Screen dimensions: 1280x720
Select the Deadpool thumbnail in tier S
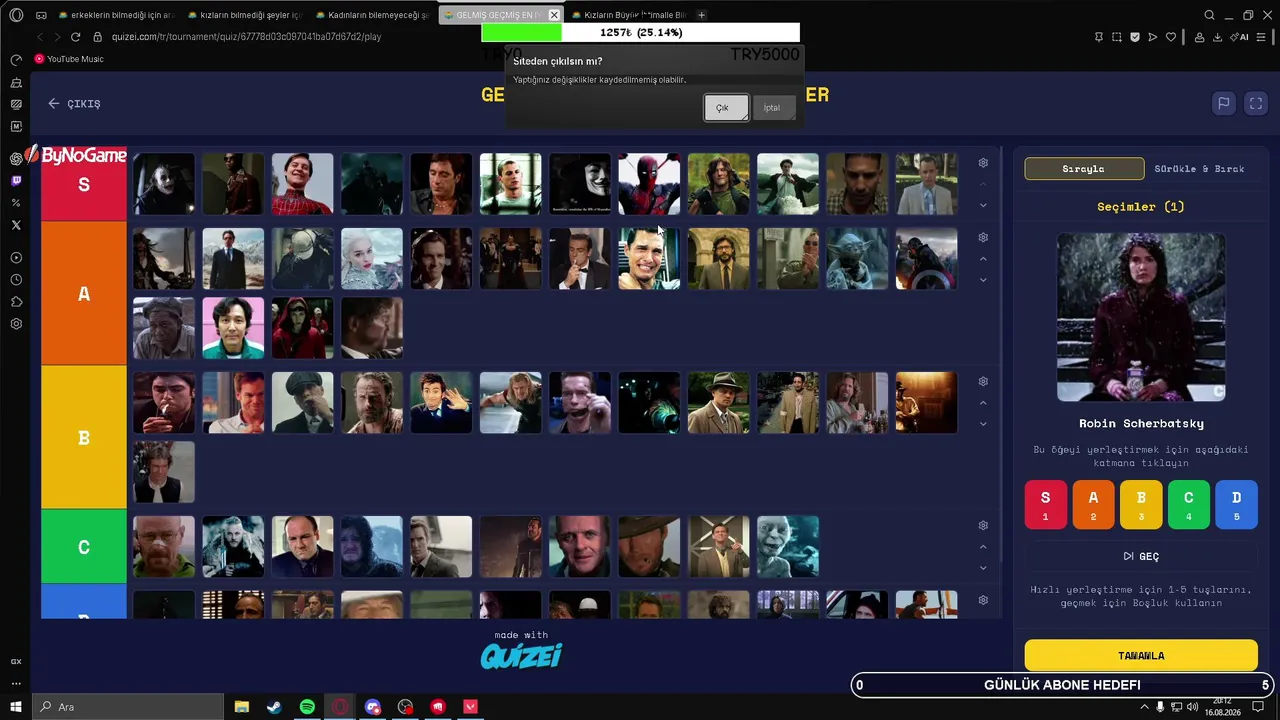[649, 184]
